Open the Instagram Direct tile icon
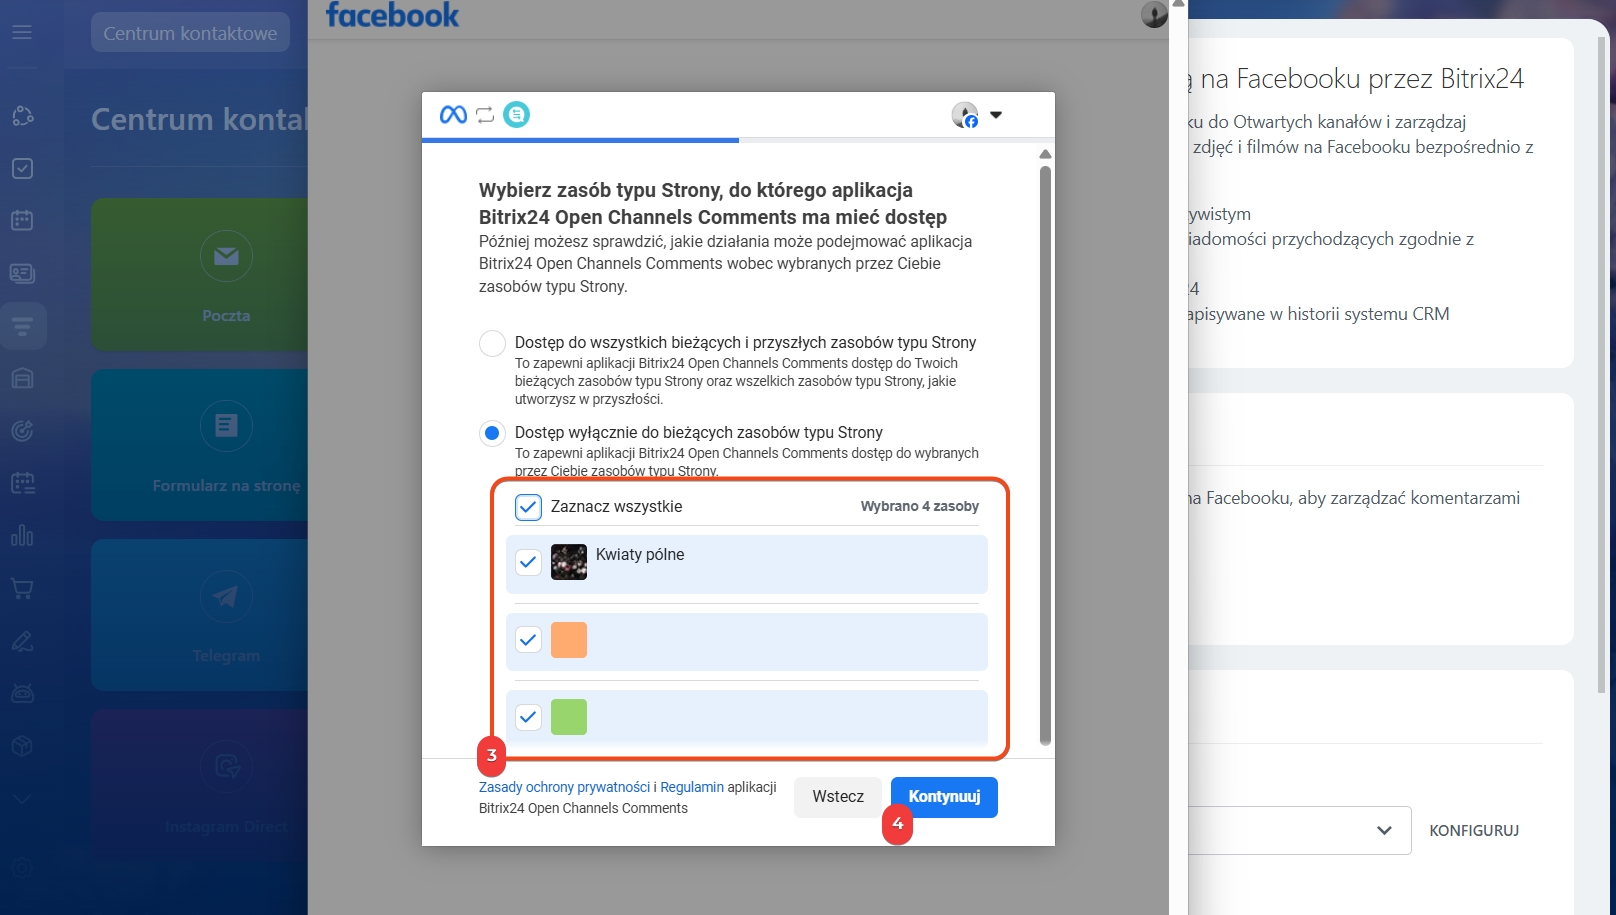The width and height of the screenshot is (1616, 915). [x=226, y=767]
